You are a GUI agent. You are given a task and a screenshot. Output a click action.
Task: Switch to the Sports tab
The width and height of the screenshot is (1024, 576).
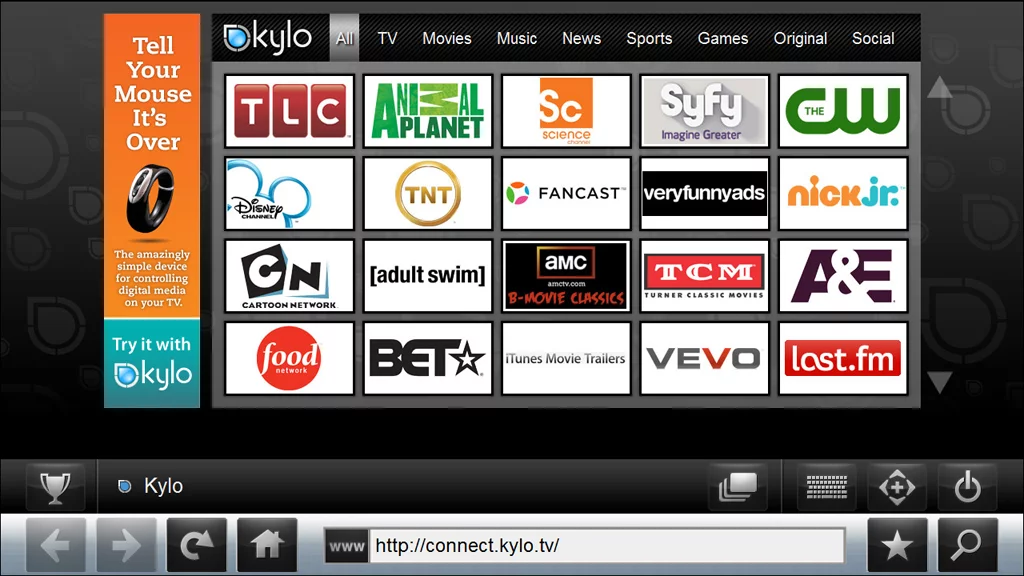(x=649, y=39)
